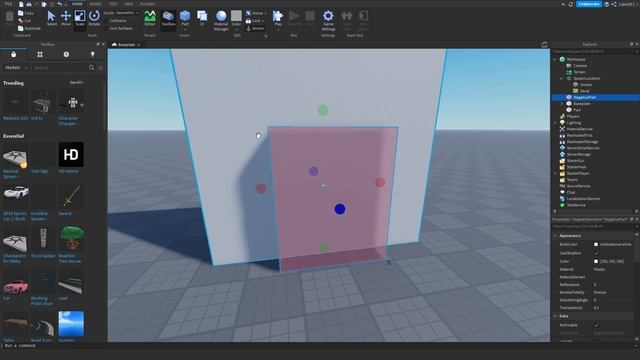Collapse the SpawnLocation tree node
Image resolution: width=640 pixels, height=360 pixels.
[x=562, y=78]
